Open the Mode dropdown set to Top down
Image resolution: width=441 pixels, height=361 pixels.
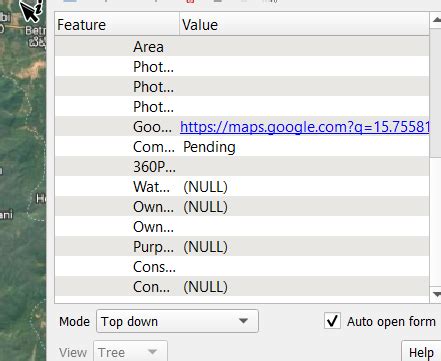coord(177,321)
